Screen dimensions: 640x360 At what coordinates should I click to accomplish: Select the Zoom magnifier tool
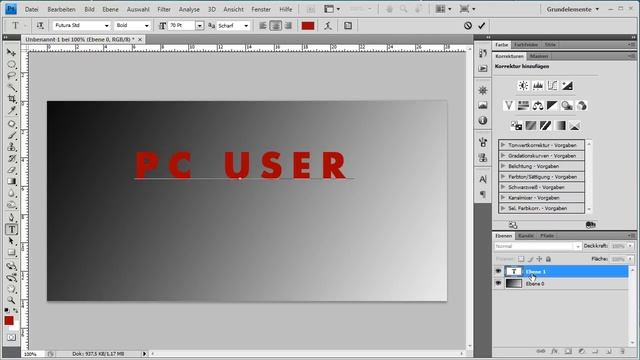coord(11,301)
